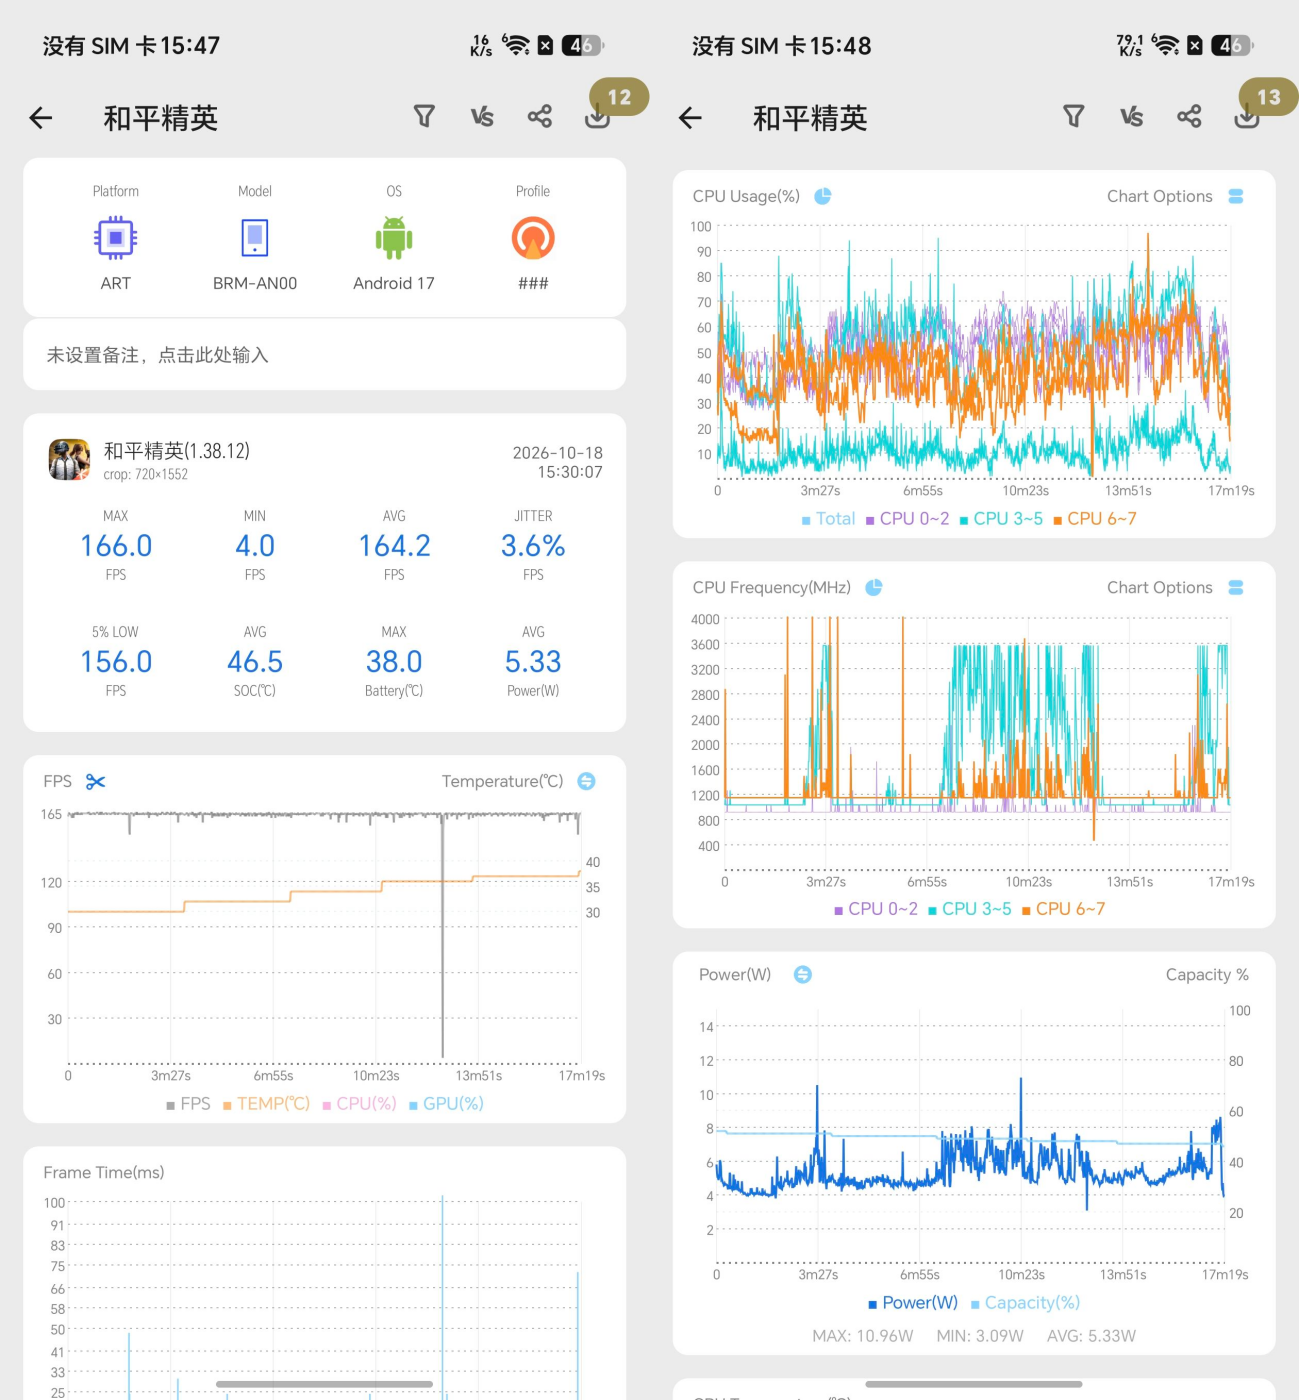This screenshot has height=1400, width=1299.
Task: Open swap axis icon beside Temperature(℃)
Action: (x=587, y=781)
